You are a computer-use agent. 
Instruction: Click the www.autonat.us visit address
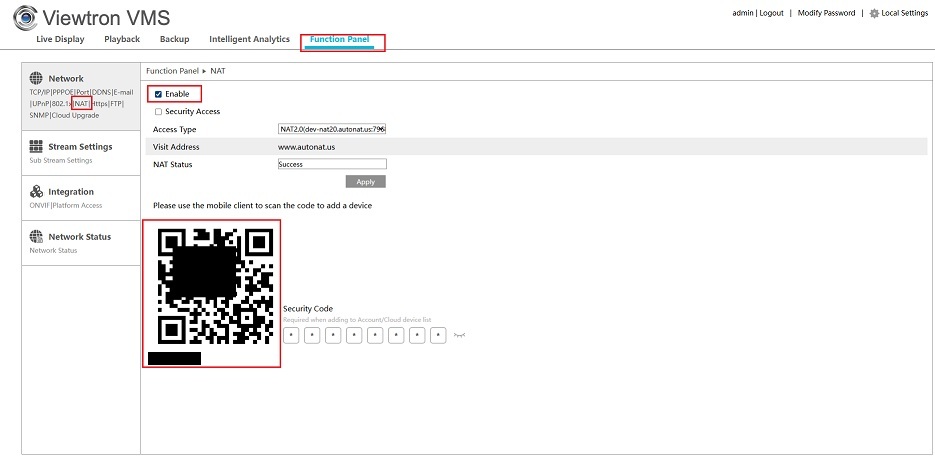pos(306,147)
